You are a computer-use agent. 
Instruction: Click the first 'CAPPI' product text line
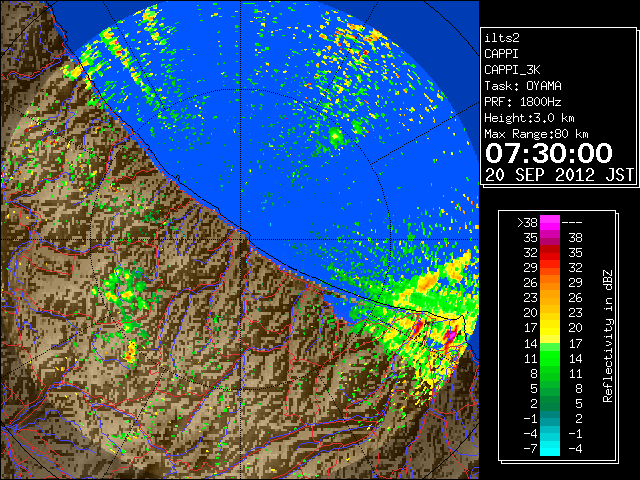pyautogui.click(x=501, y=54)
